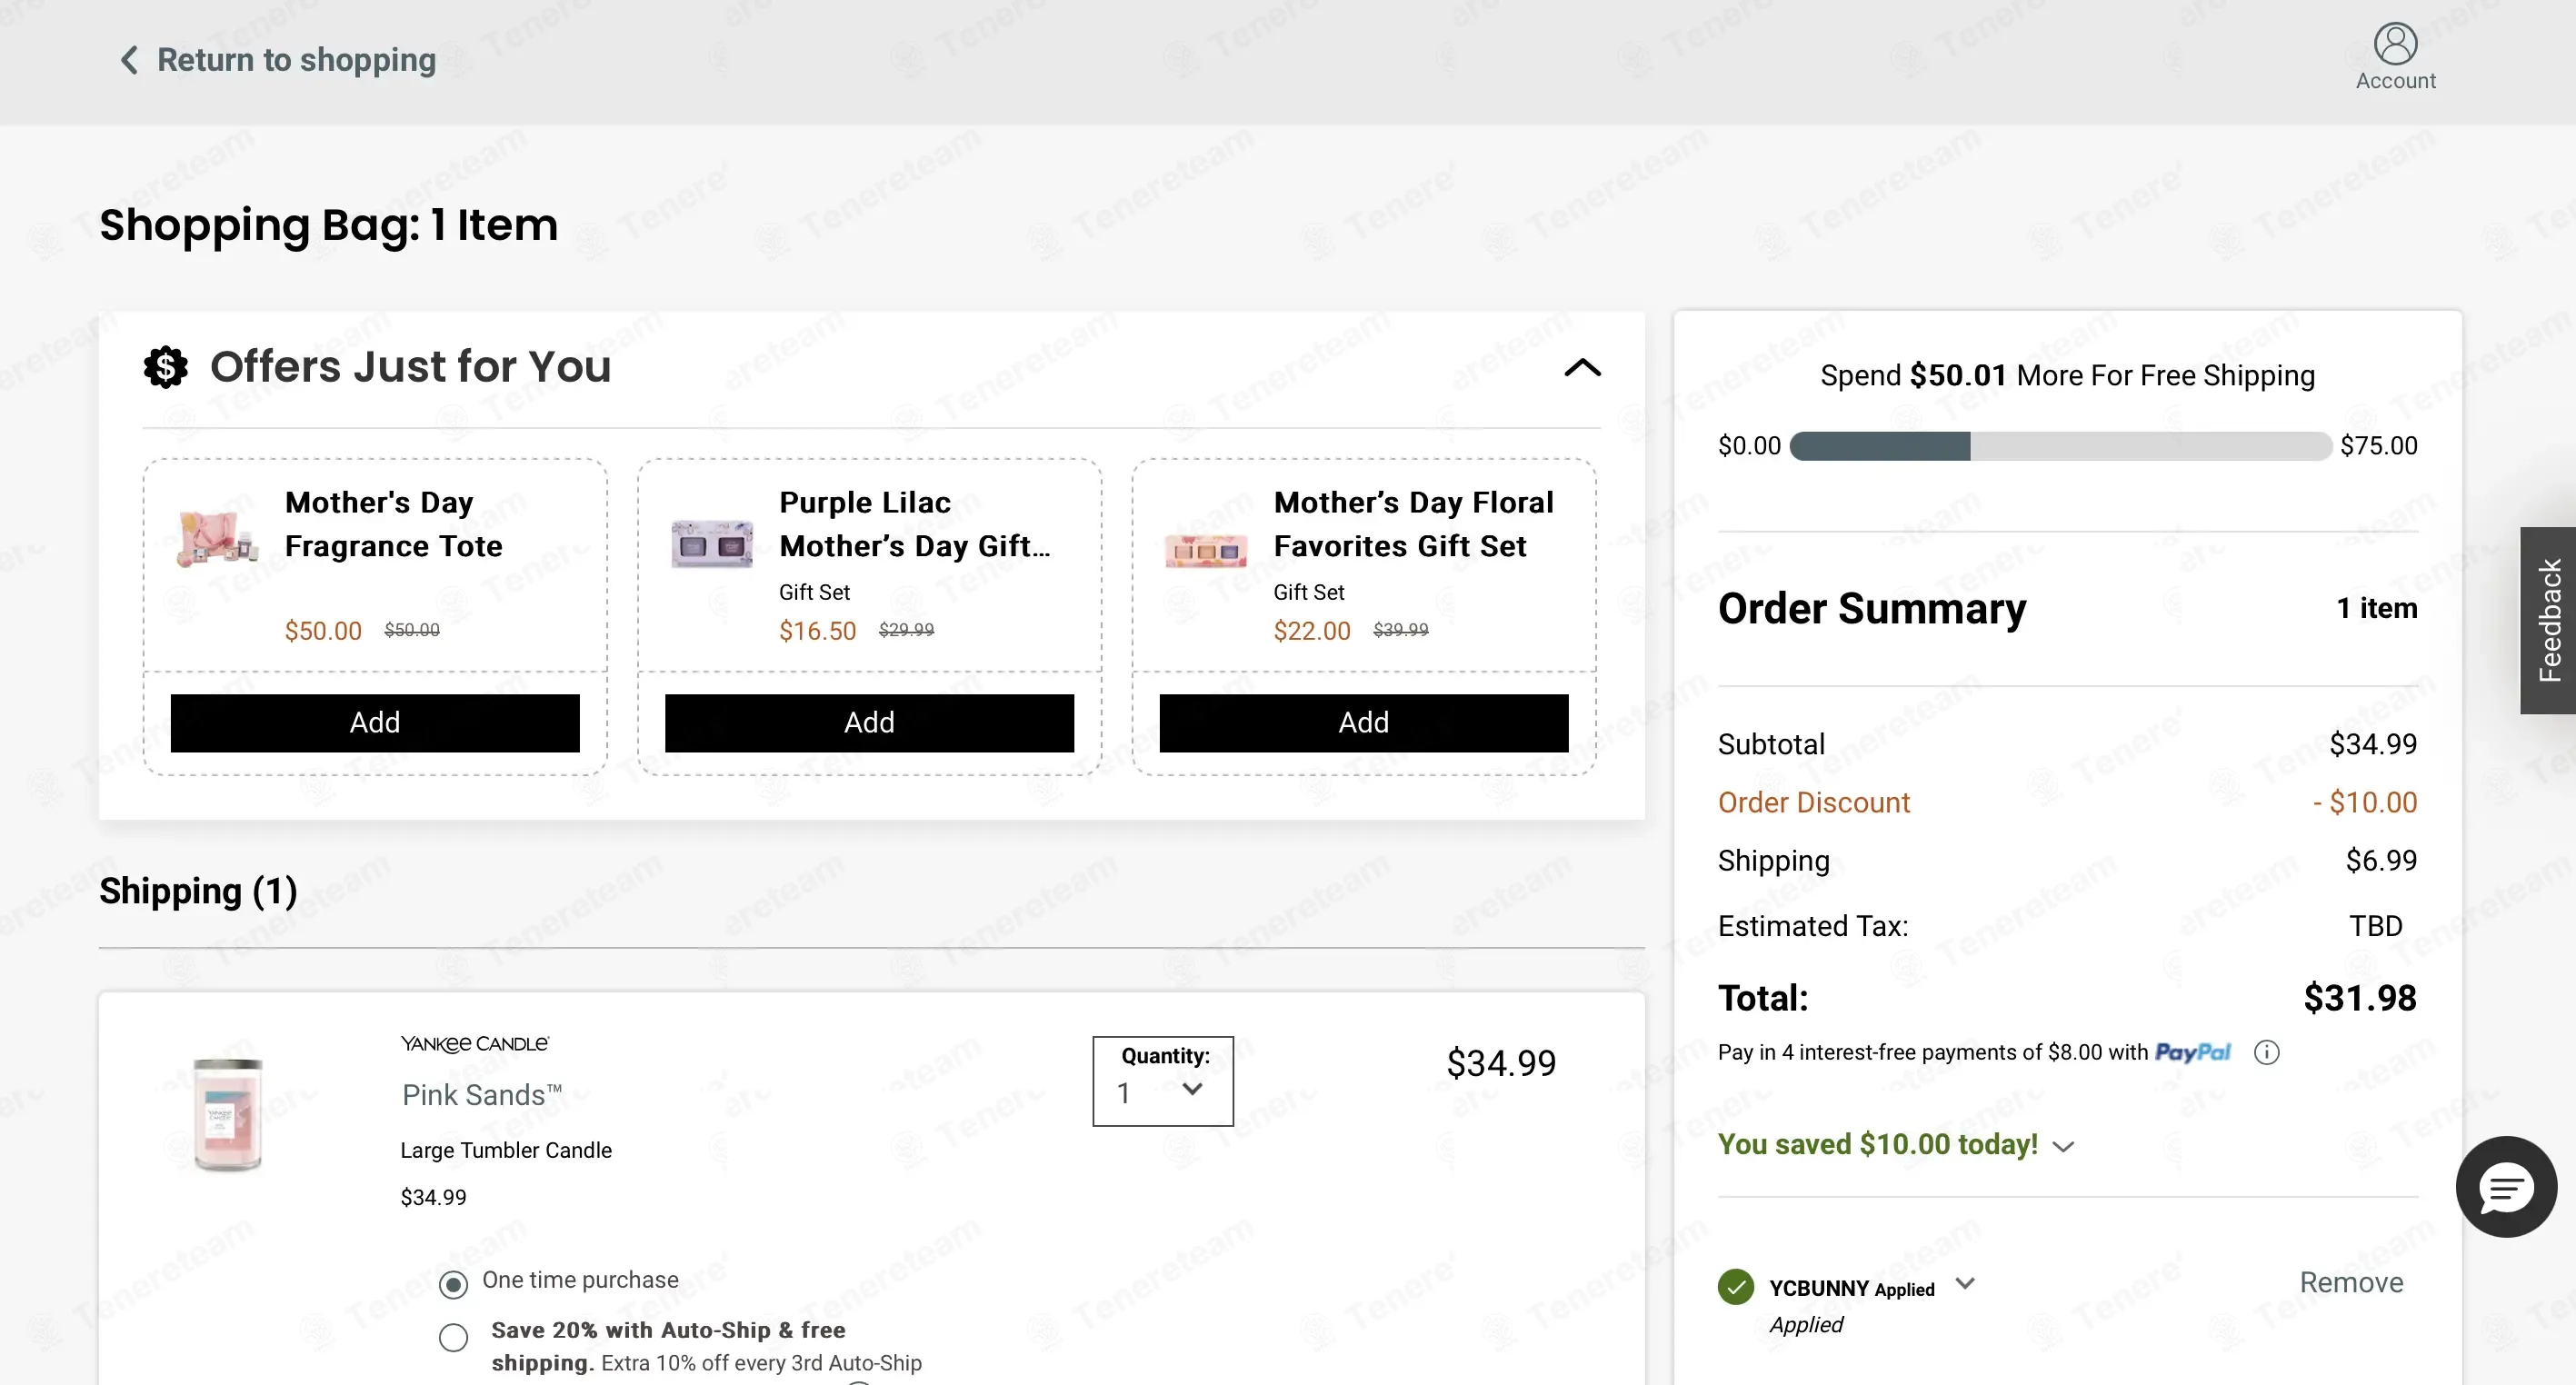Open the Quantity dropdown
Screen dimensions: 2576x1385
(x=1162, y=1081)
